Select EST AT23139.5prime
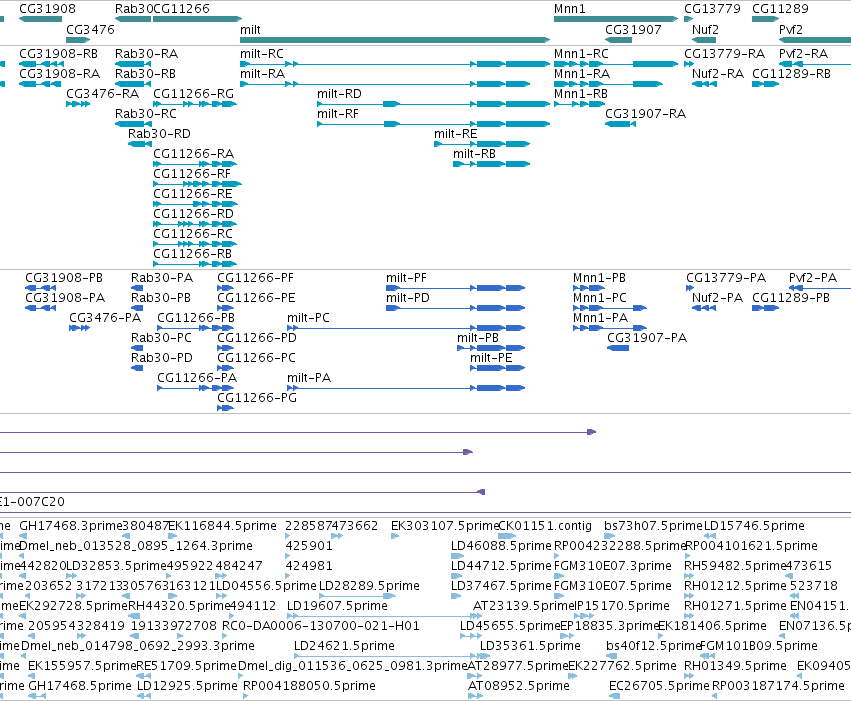851x701 pixels. point(478,616)
